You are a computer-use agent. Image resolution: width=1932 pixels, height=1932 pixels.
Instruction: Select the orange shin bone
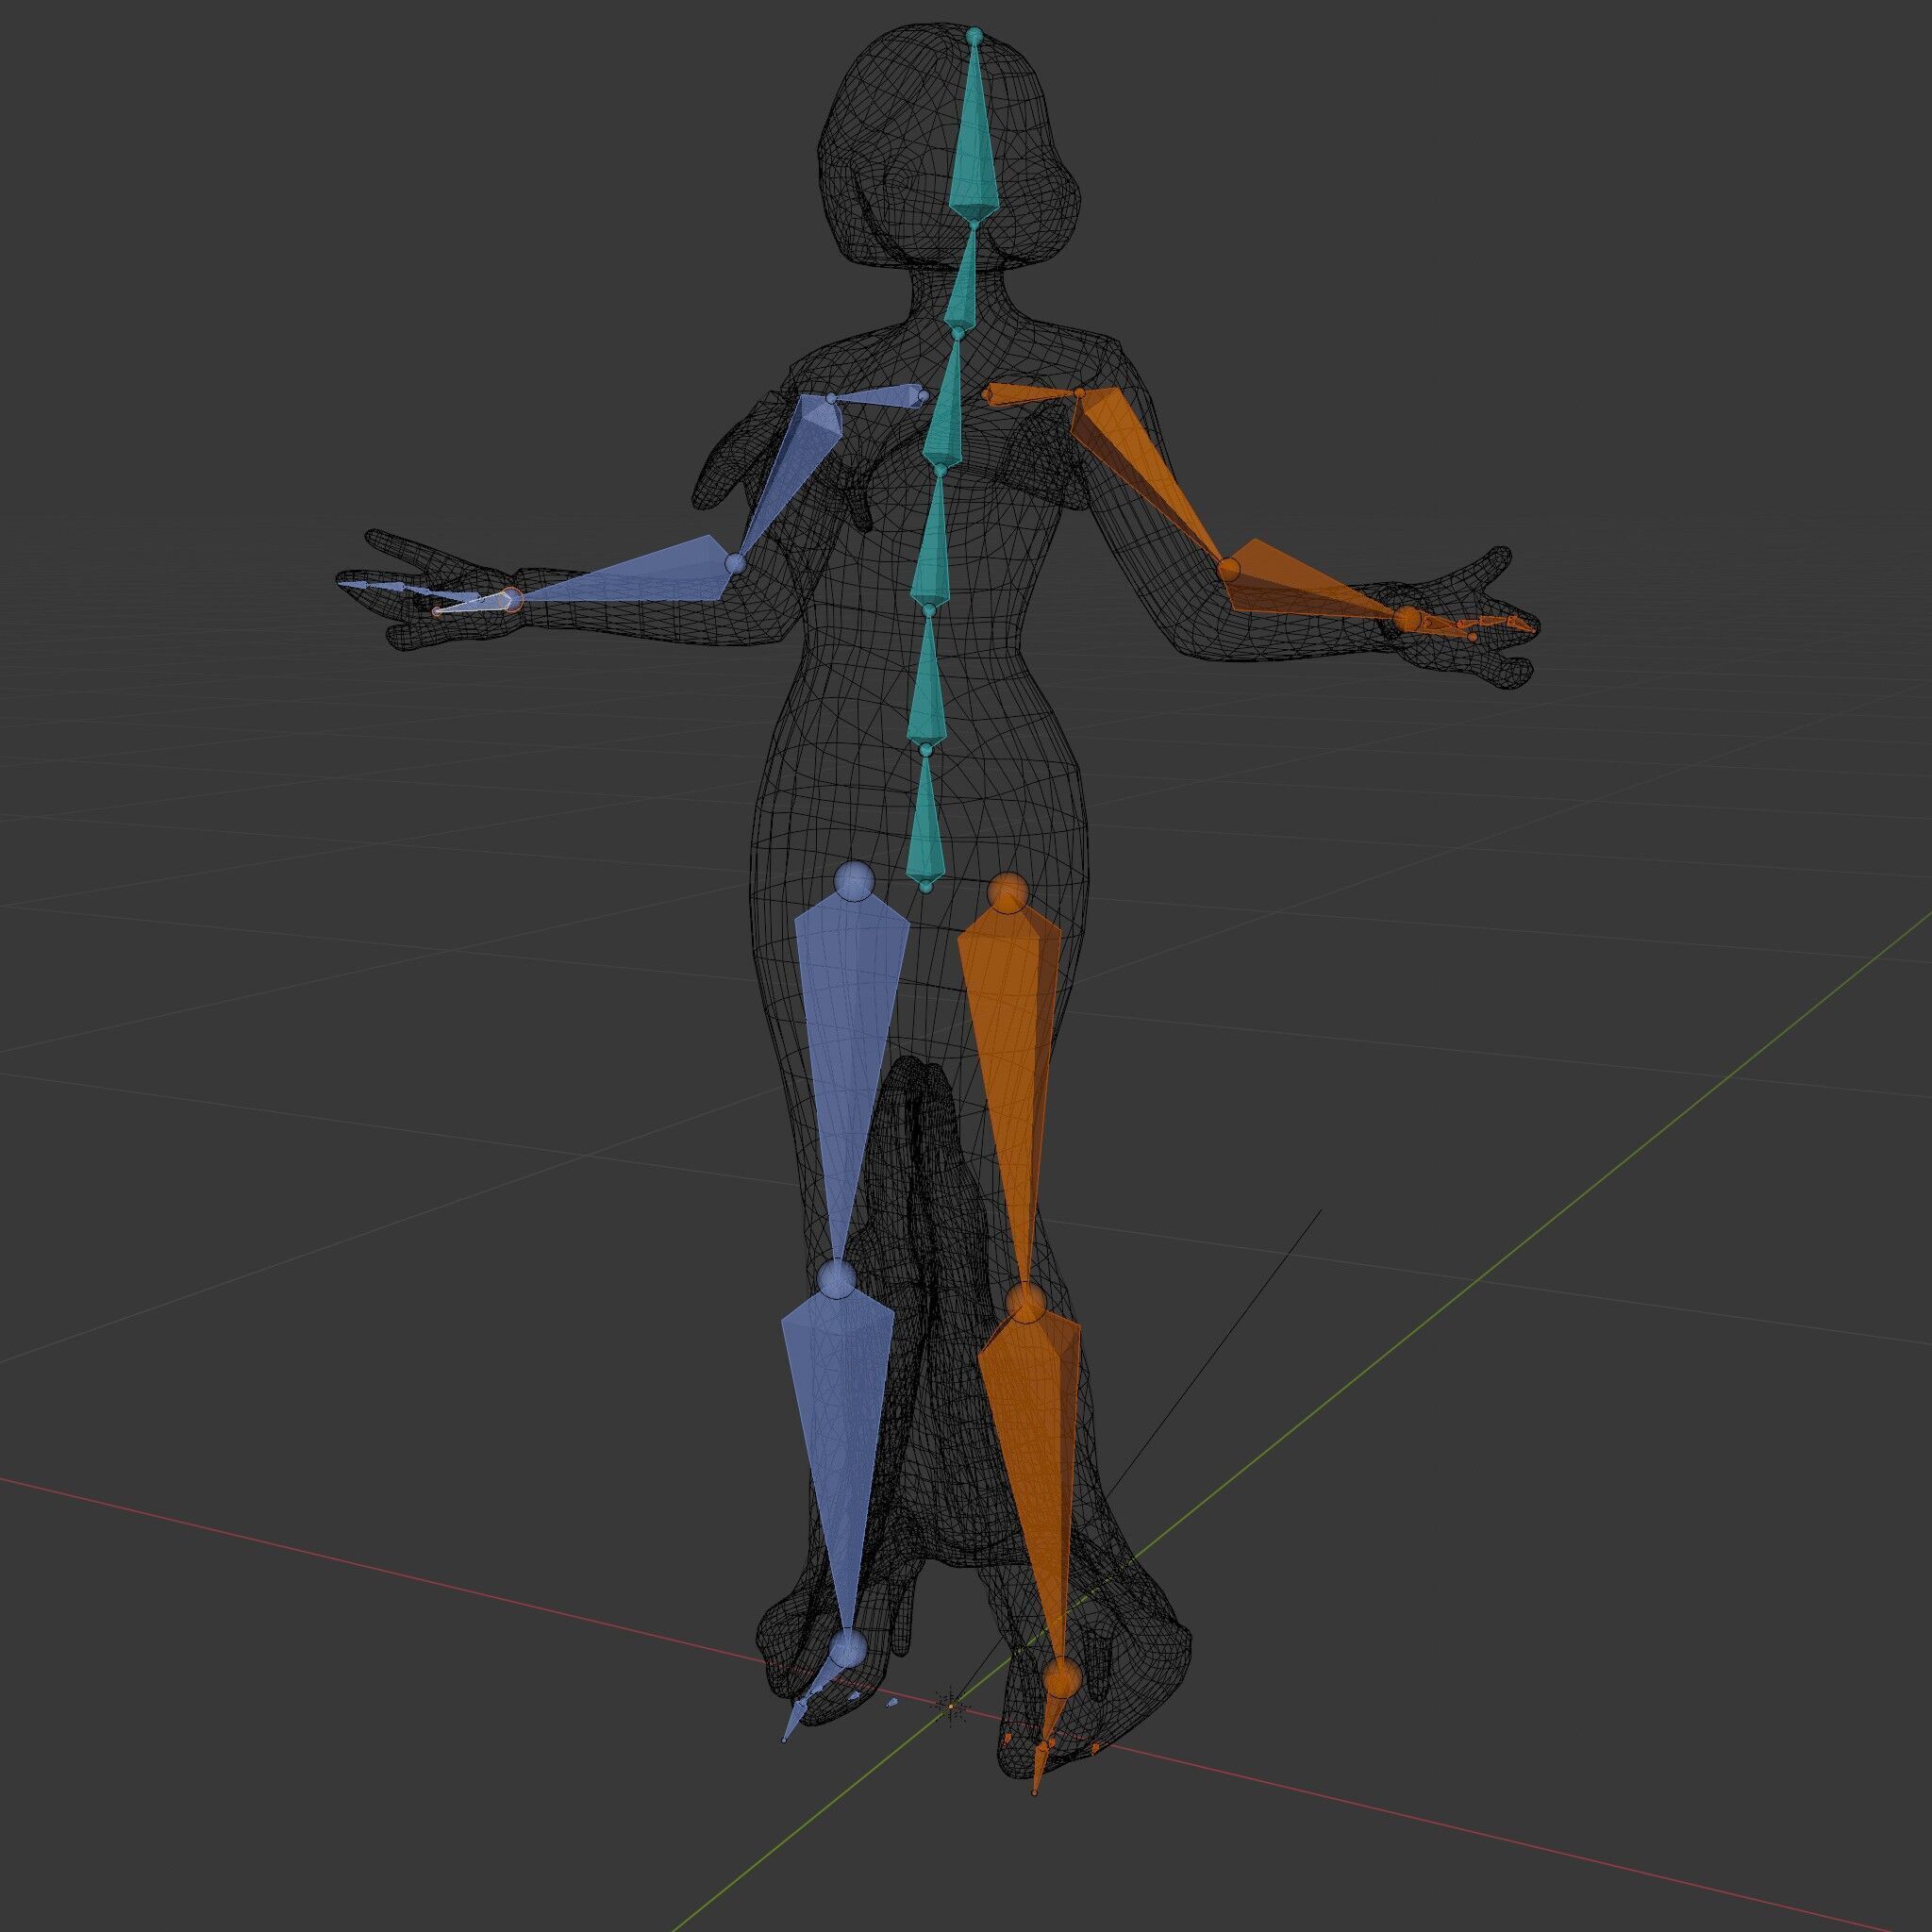pos(1035,1420)
